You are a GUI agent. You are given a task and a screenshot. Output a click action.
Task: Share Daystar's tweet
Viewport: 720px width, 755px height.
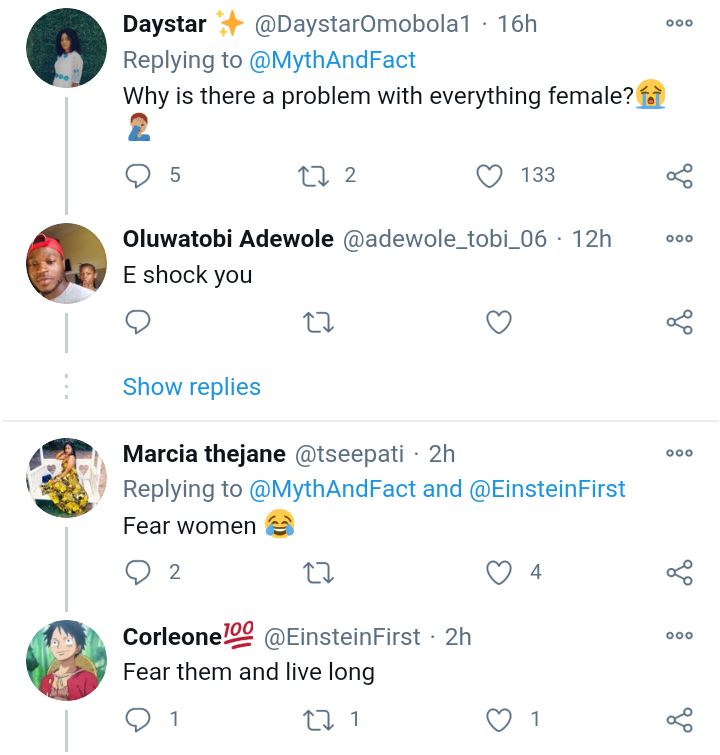pos(680,176)
